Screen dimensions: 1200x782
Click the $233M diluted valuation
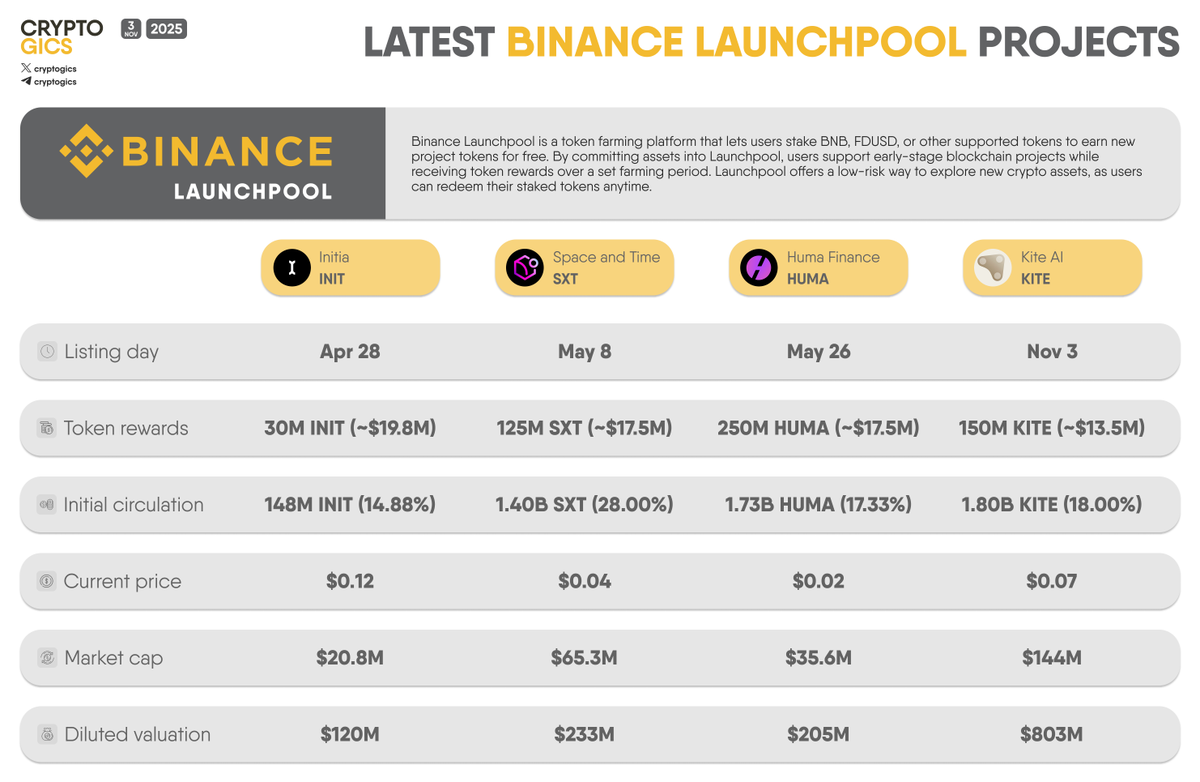point(584,735)
